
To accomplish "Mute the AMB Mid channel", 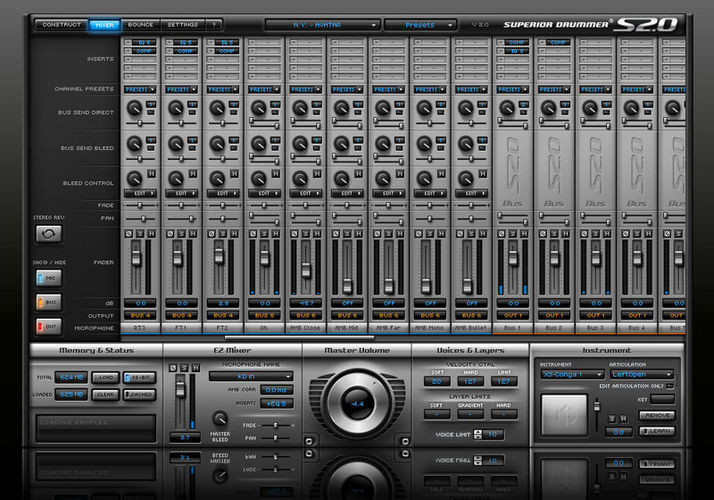I will pos(359,234).
